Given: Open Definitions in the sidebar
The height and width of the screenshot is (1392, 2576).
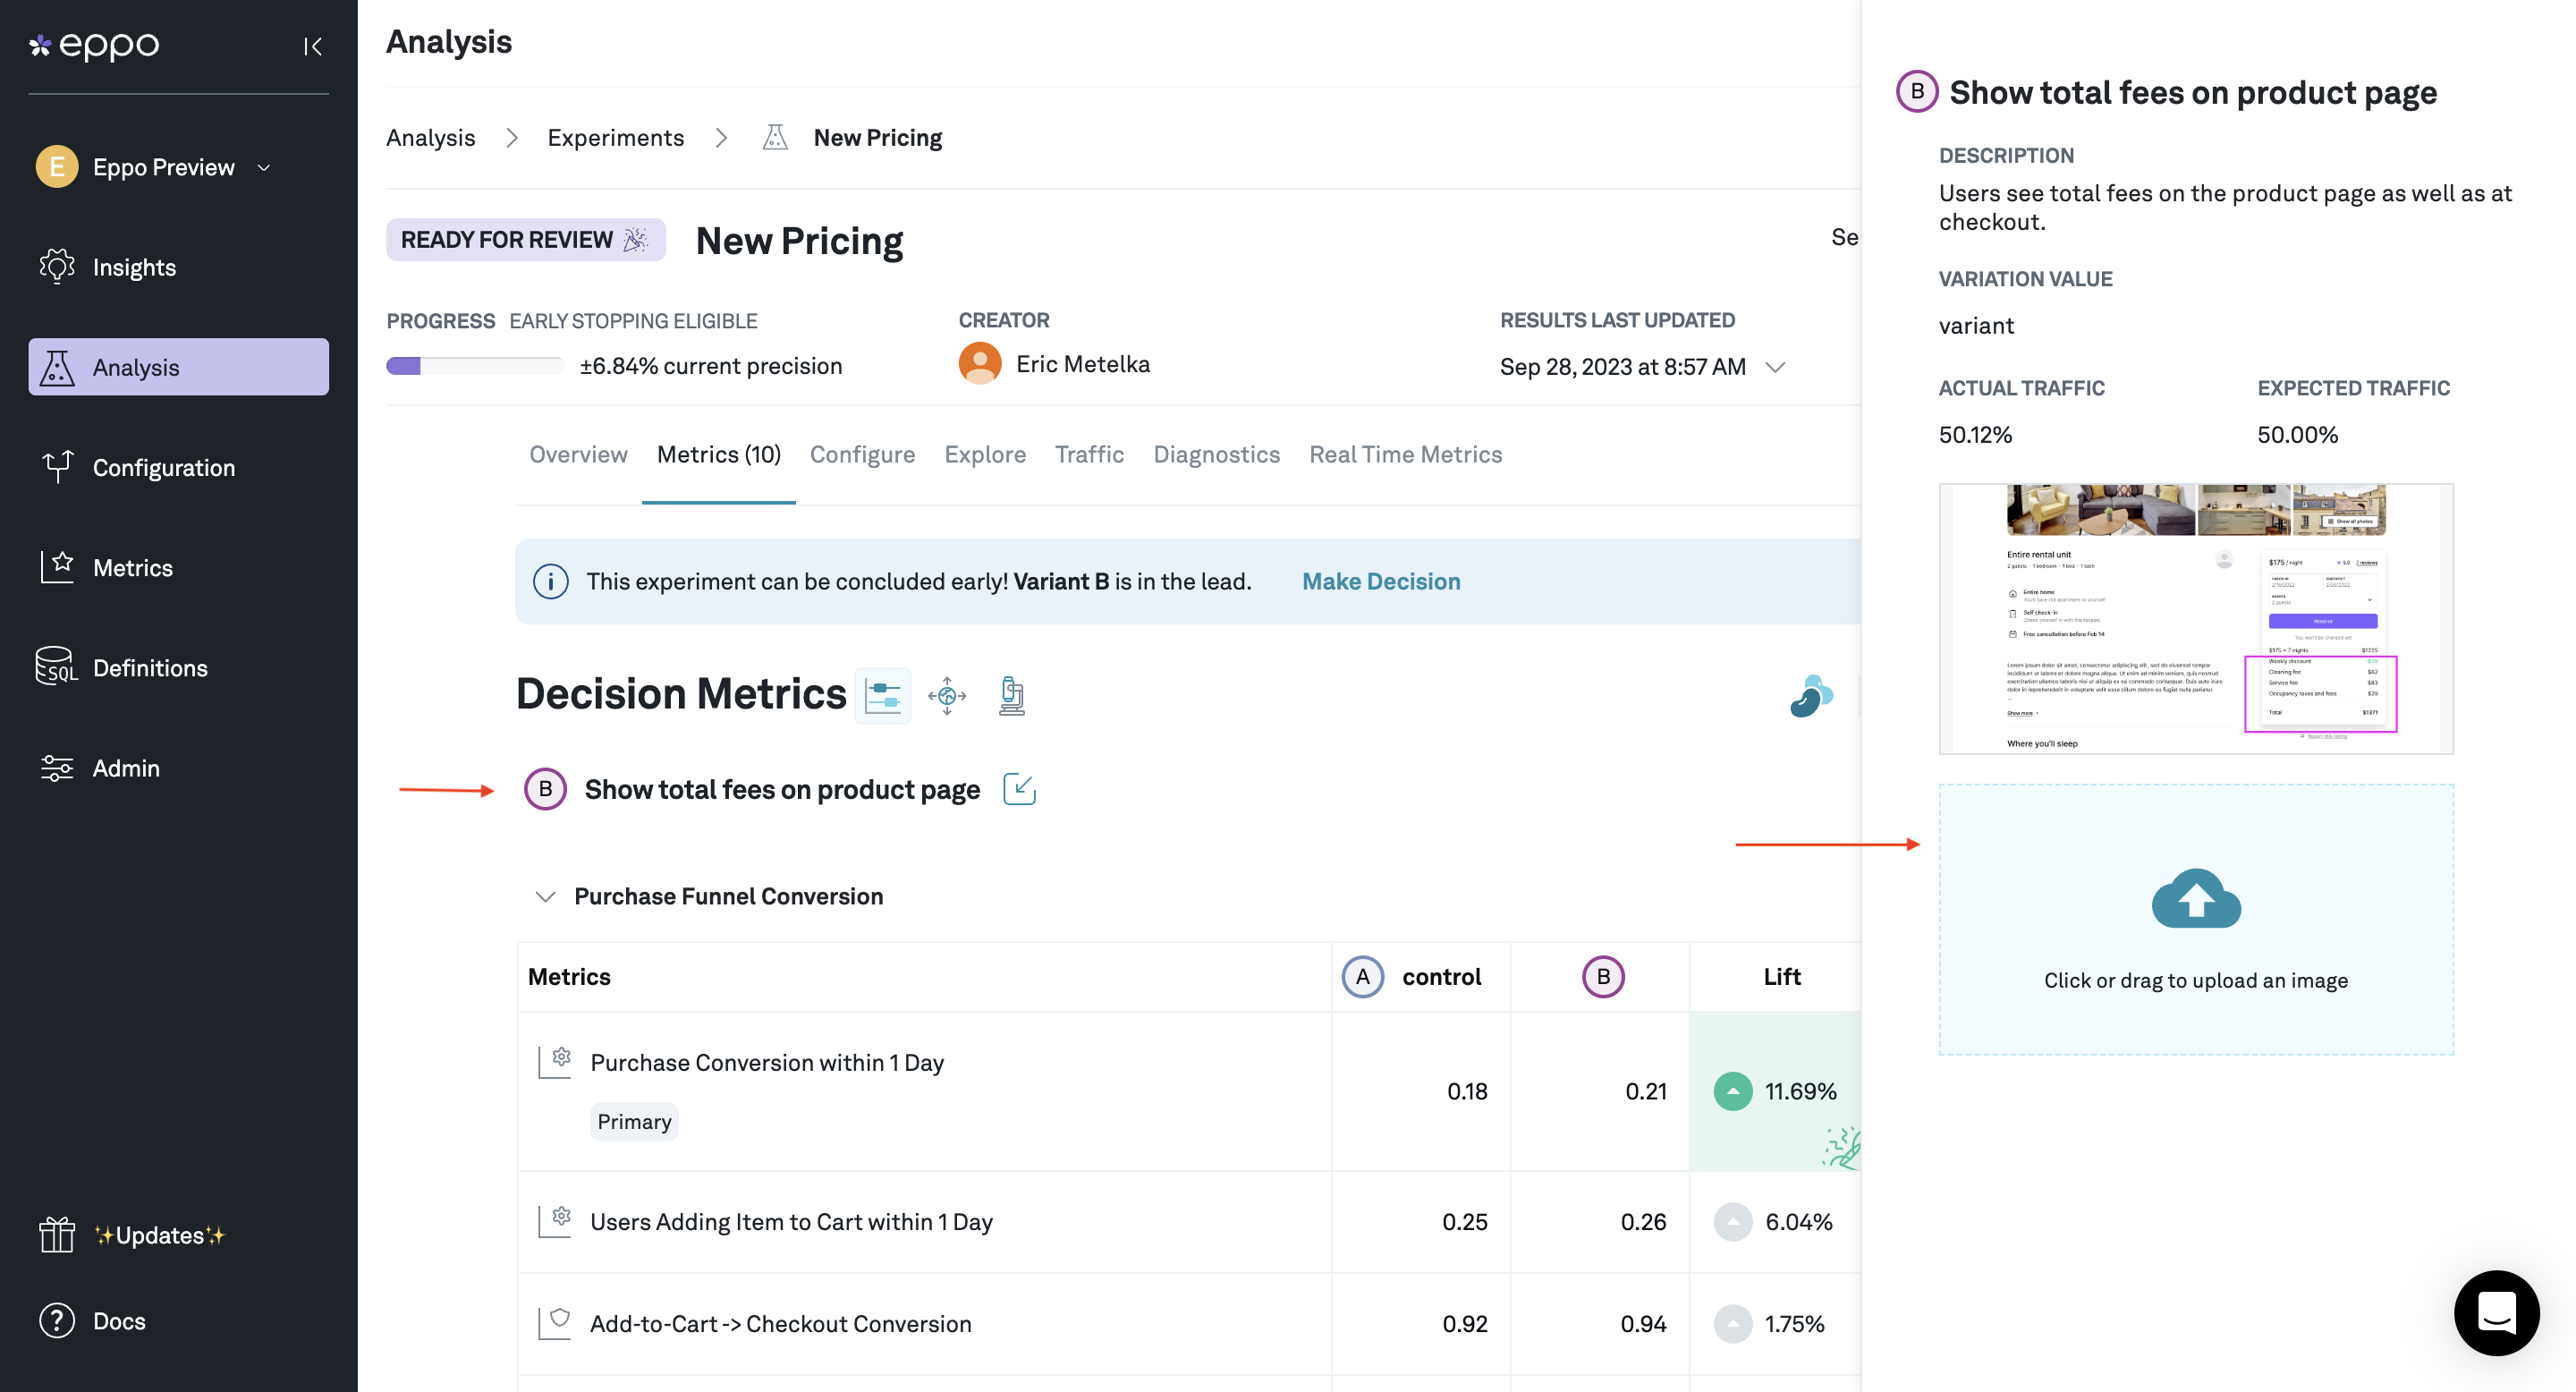Looking at the screenshot, I should click(x=149, y=667).
